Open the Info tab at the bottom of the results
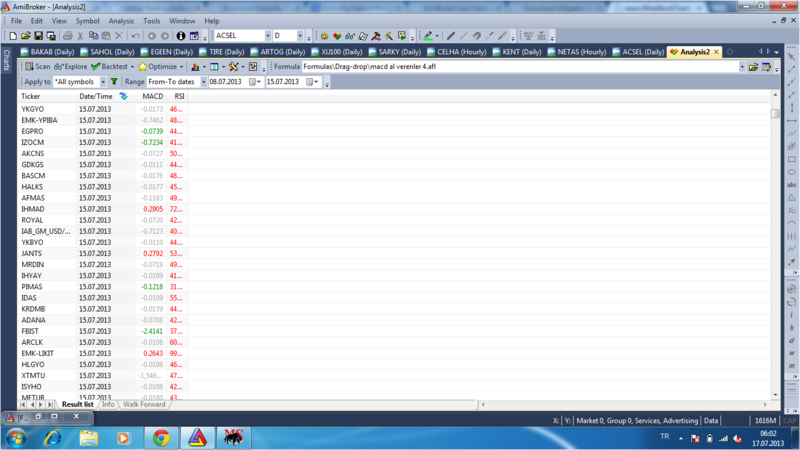Screen dimensions: 800x450 pyautogui.click(x=108, y=405)
